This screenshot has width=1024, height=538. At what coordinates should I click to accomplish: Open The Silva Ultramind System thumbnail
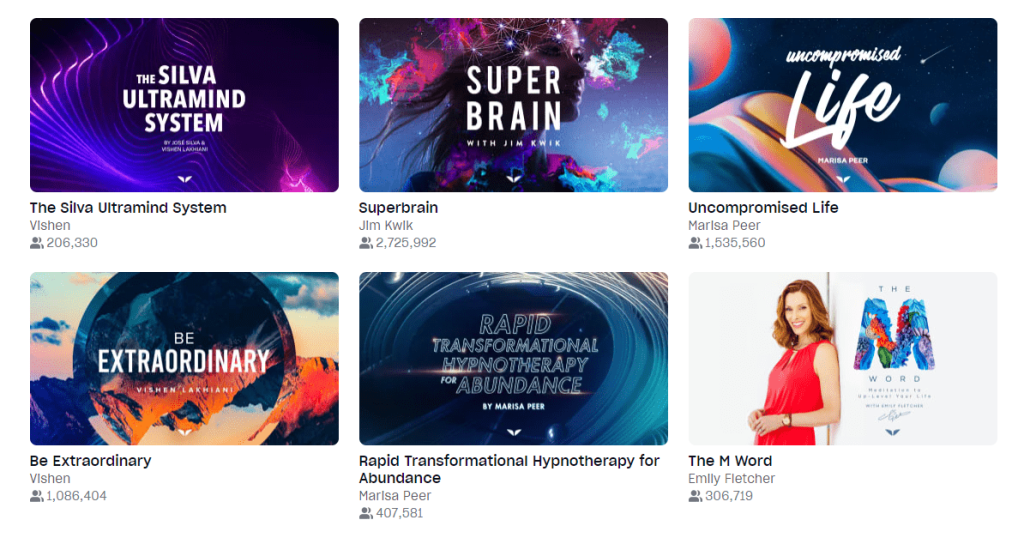point(184,105)
